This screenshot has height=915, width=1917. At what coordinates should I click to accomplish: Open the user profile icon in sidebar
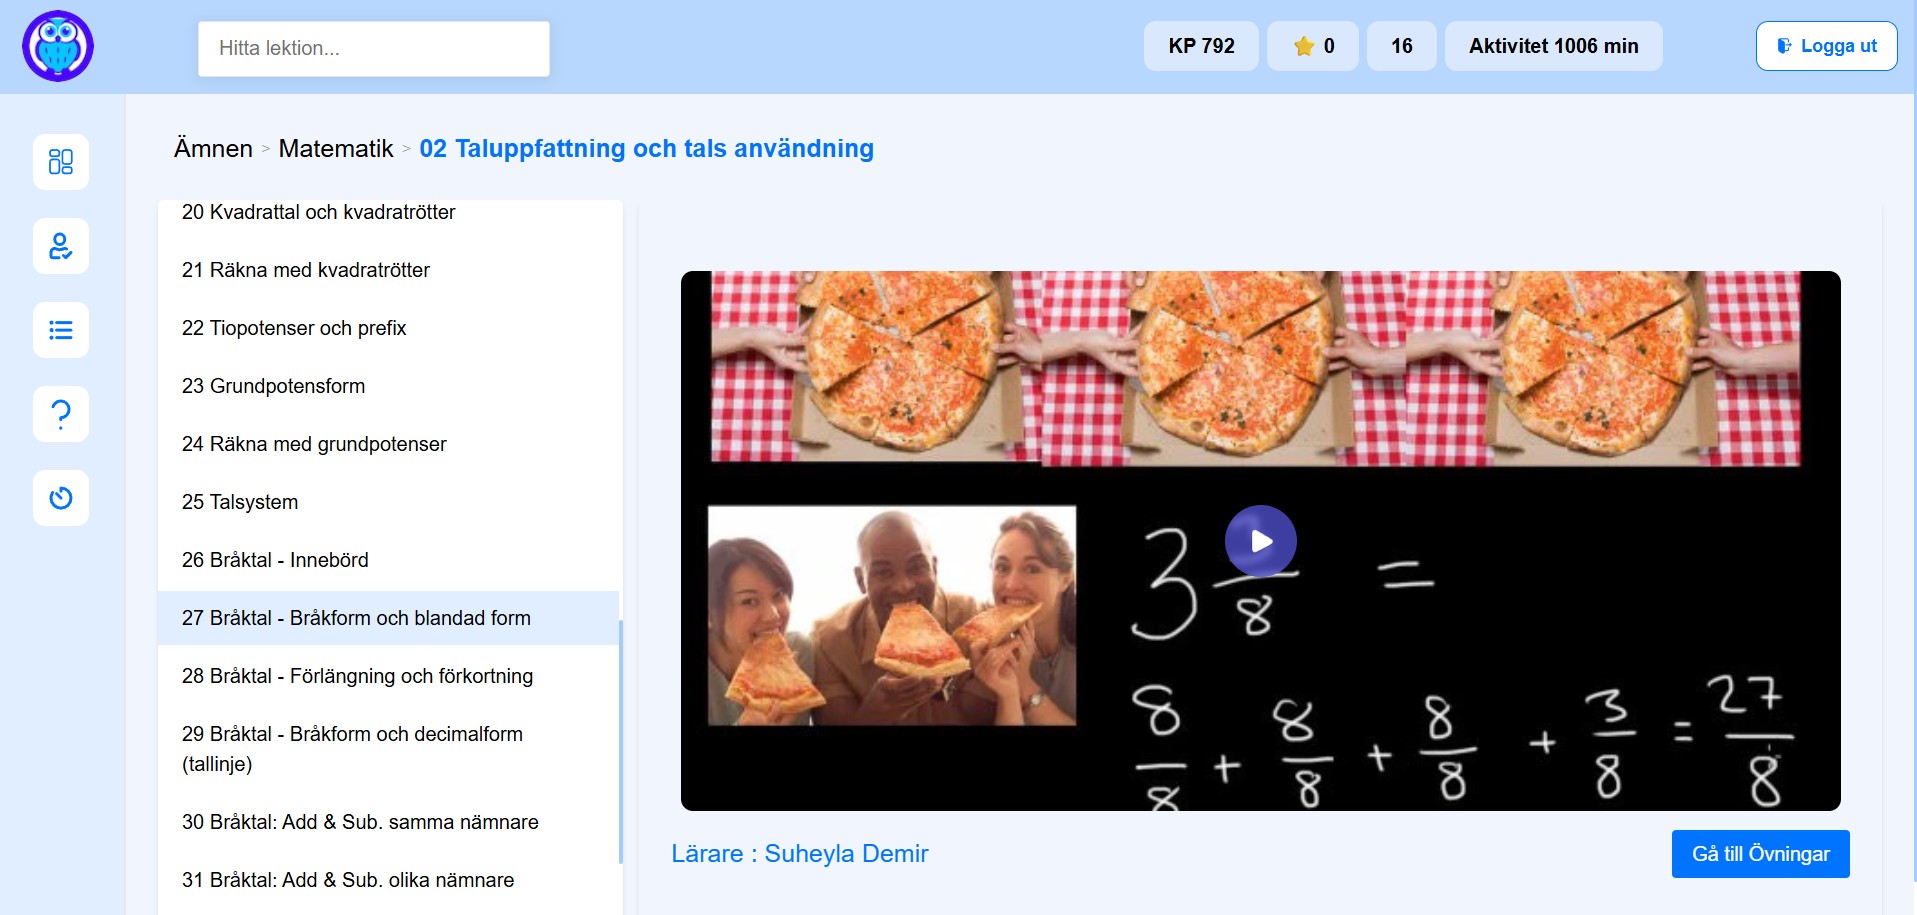61,246
